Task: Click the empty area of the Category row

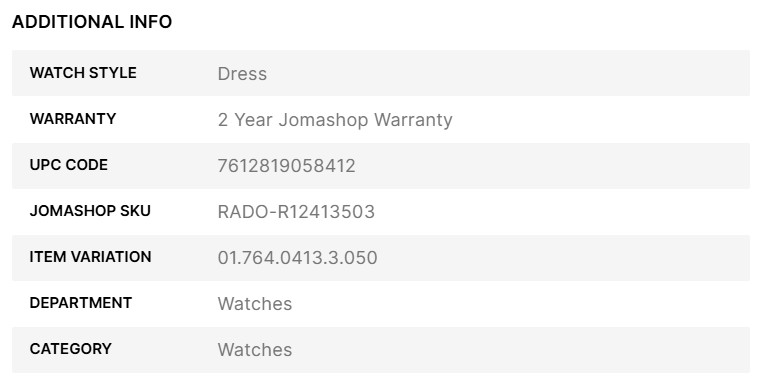Action: [520, 350]
